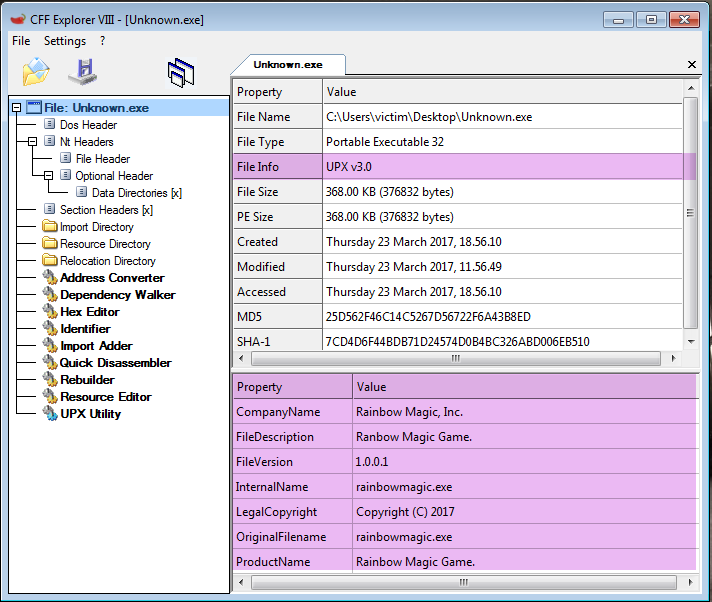Viewport: 712px width, 602px height.
Task: Open the Hex Editor tool
Action: [89, 312]
